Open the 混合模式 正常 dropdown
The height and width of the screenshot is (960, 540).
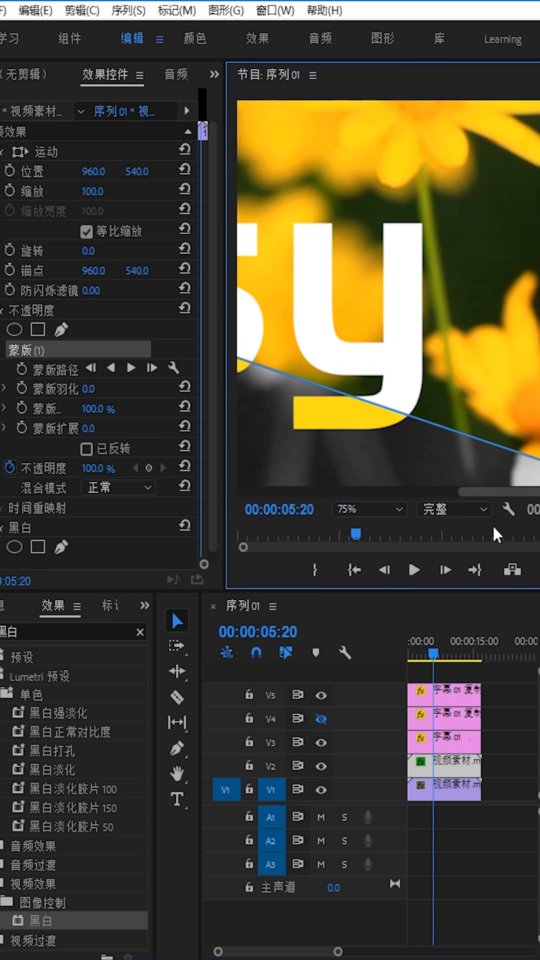[x=118, y=488]
